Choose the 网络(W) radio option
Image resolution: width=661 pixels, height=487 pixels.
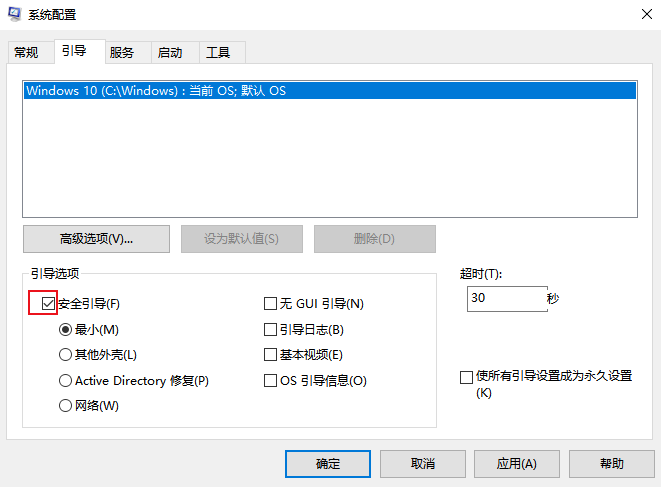click(66, 406)
